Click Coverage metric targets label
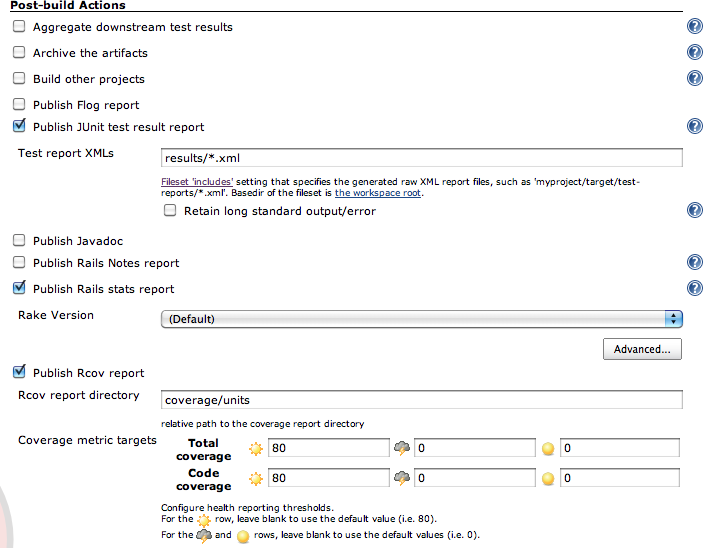 point(87,440)
